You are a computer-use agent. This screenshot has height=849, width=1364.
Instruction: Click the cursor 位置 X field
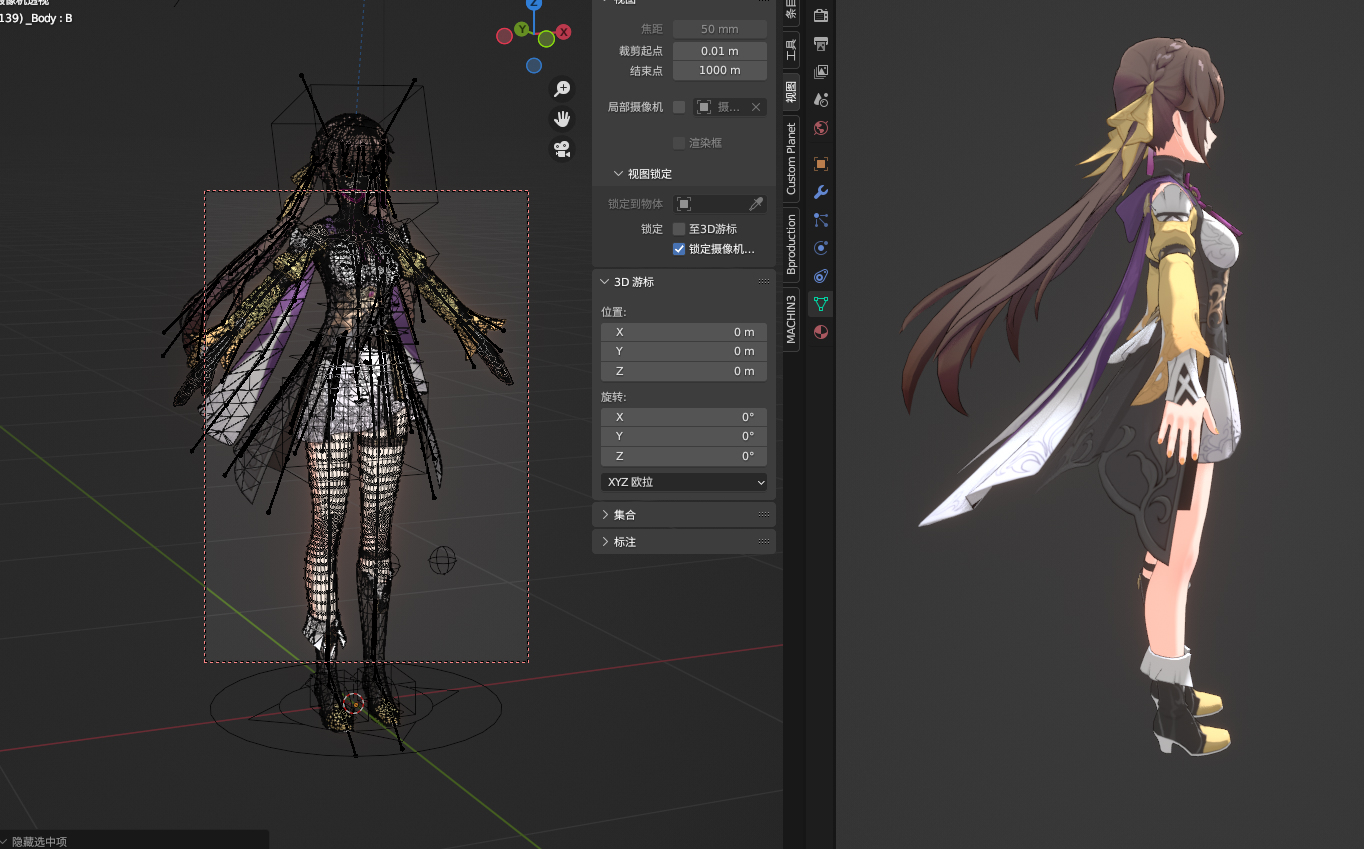[684, 332]
